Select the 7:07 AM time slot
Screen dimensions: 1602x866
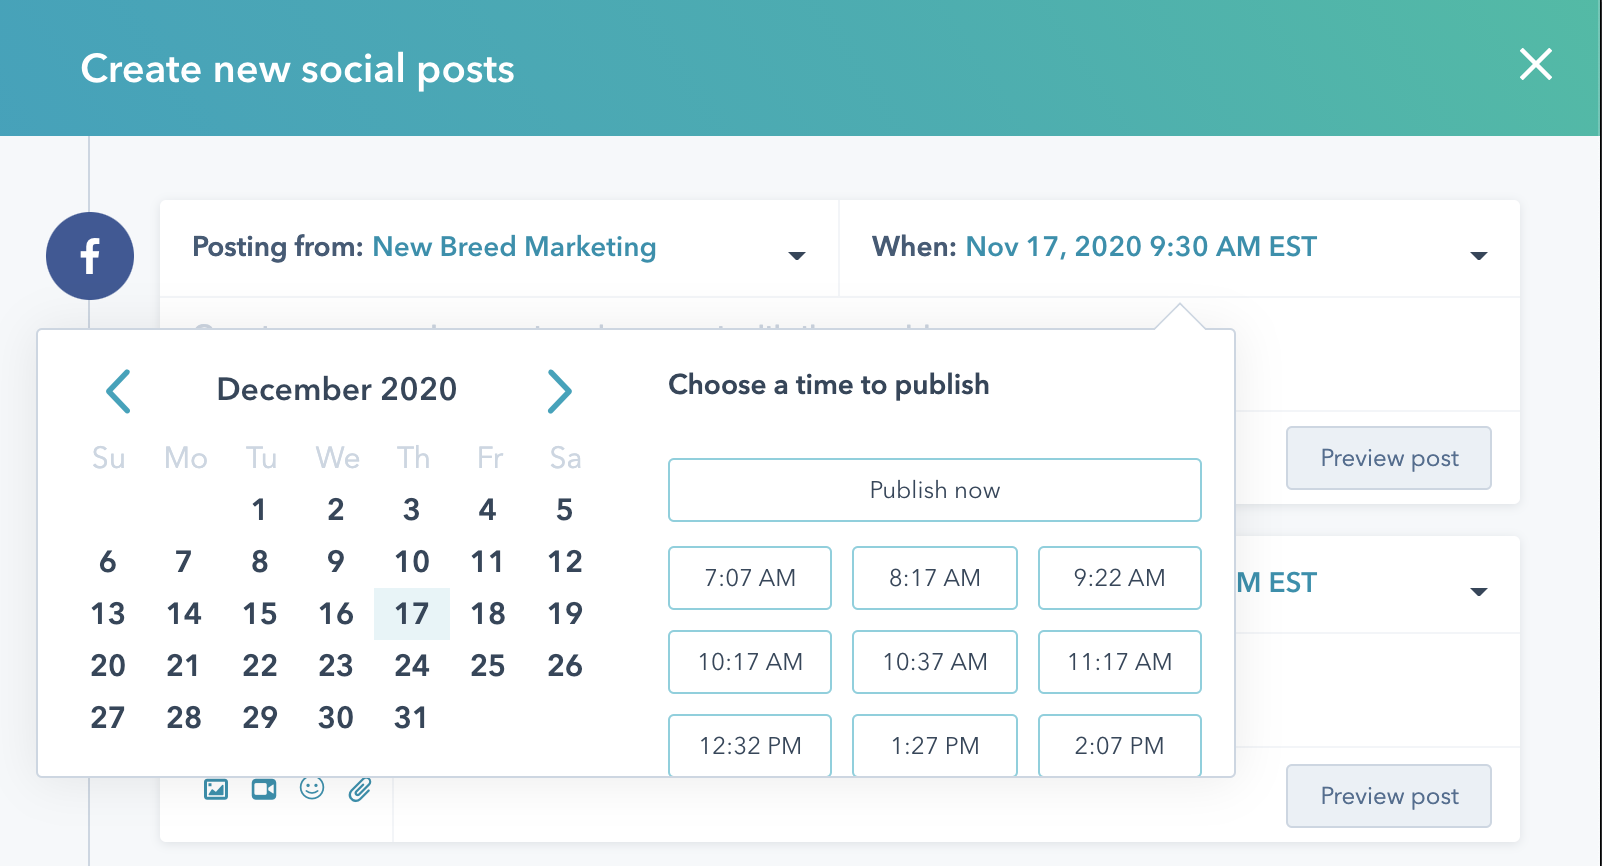750,578
